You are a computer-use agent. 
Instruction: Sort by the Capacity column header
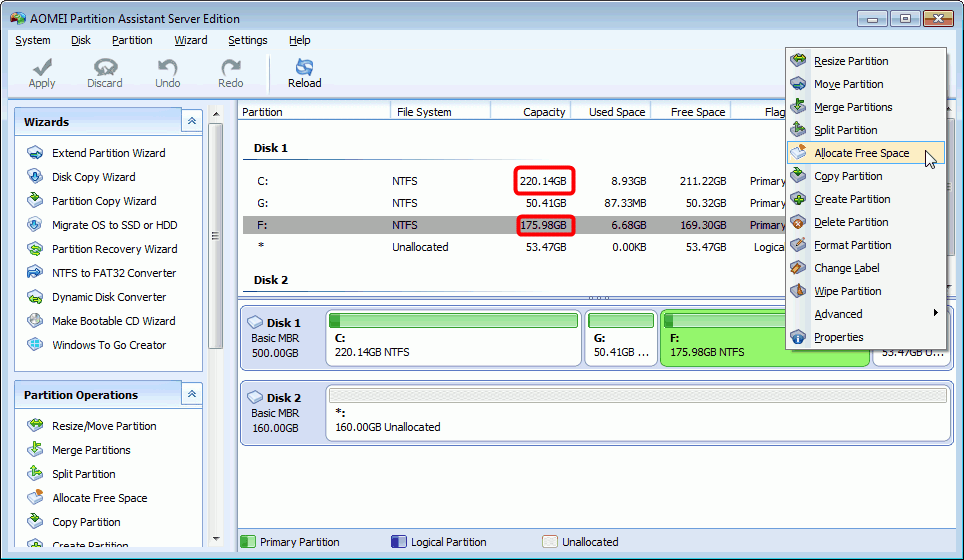(531, 112)
